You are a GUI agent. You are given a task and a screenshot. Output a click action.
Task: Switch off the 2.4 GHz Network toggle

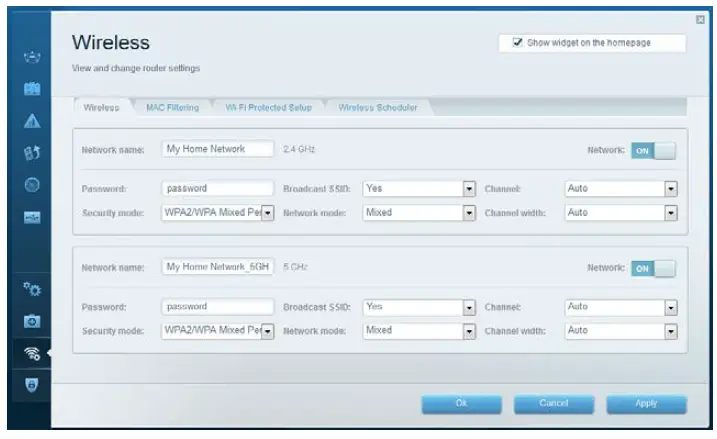[653, 150]
